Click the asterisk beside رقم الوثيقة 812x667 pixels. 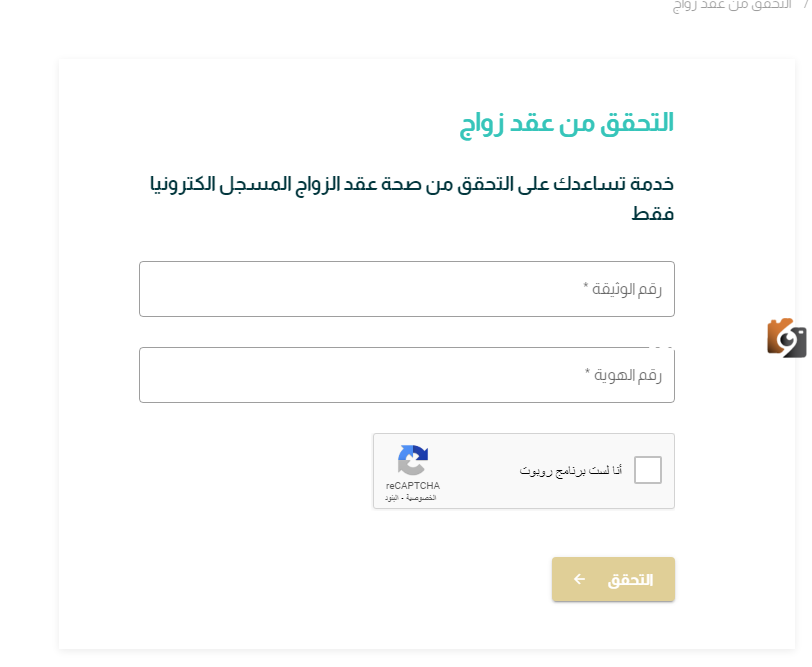(x=586, y=285)
